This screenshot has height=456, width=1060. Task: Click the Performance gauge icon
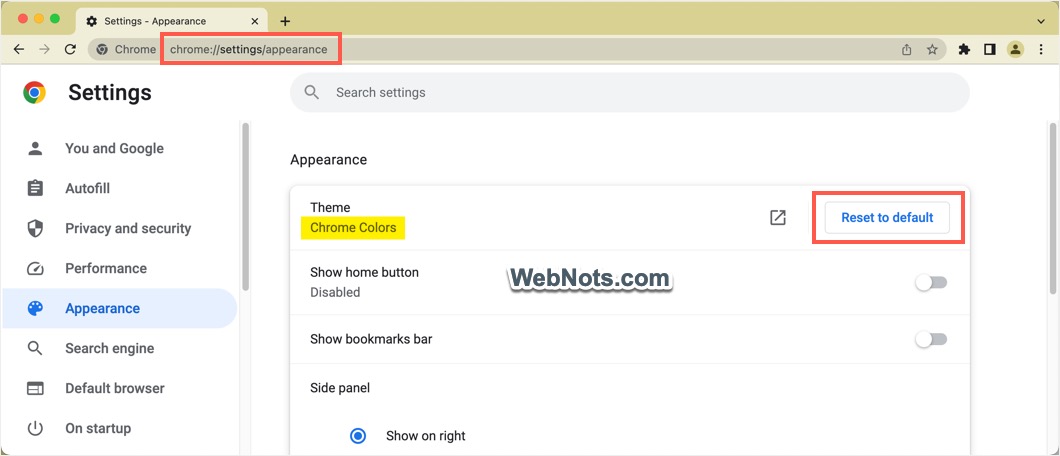[34, 269]
